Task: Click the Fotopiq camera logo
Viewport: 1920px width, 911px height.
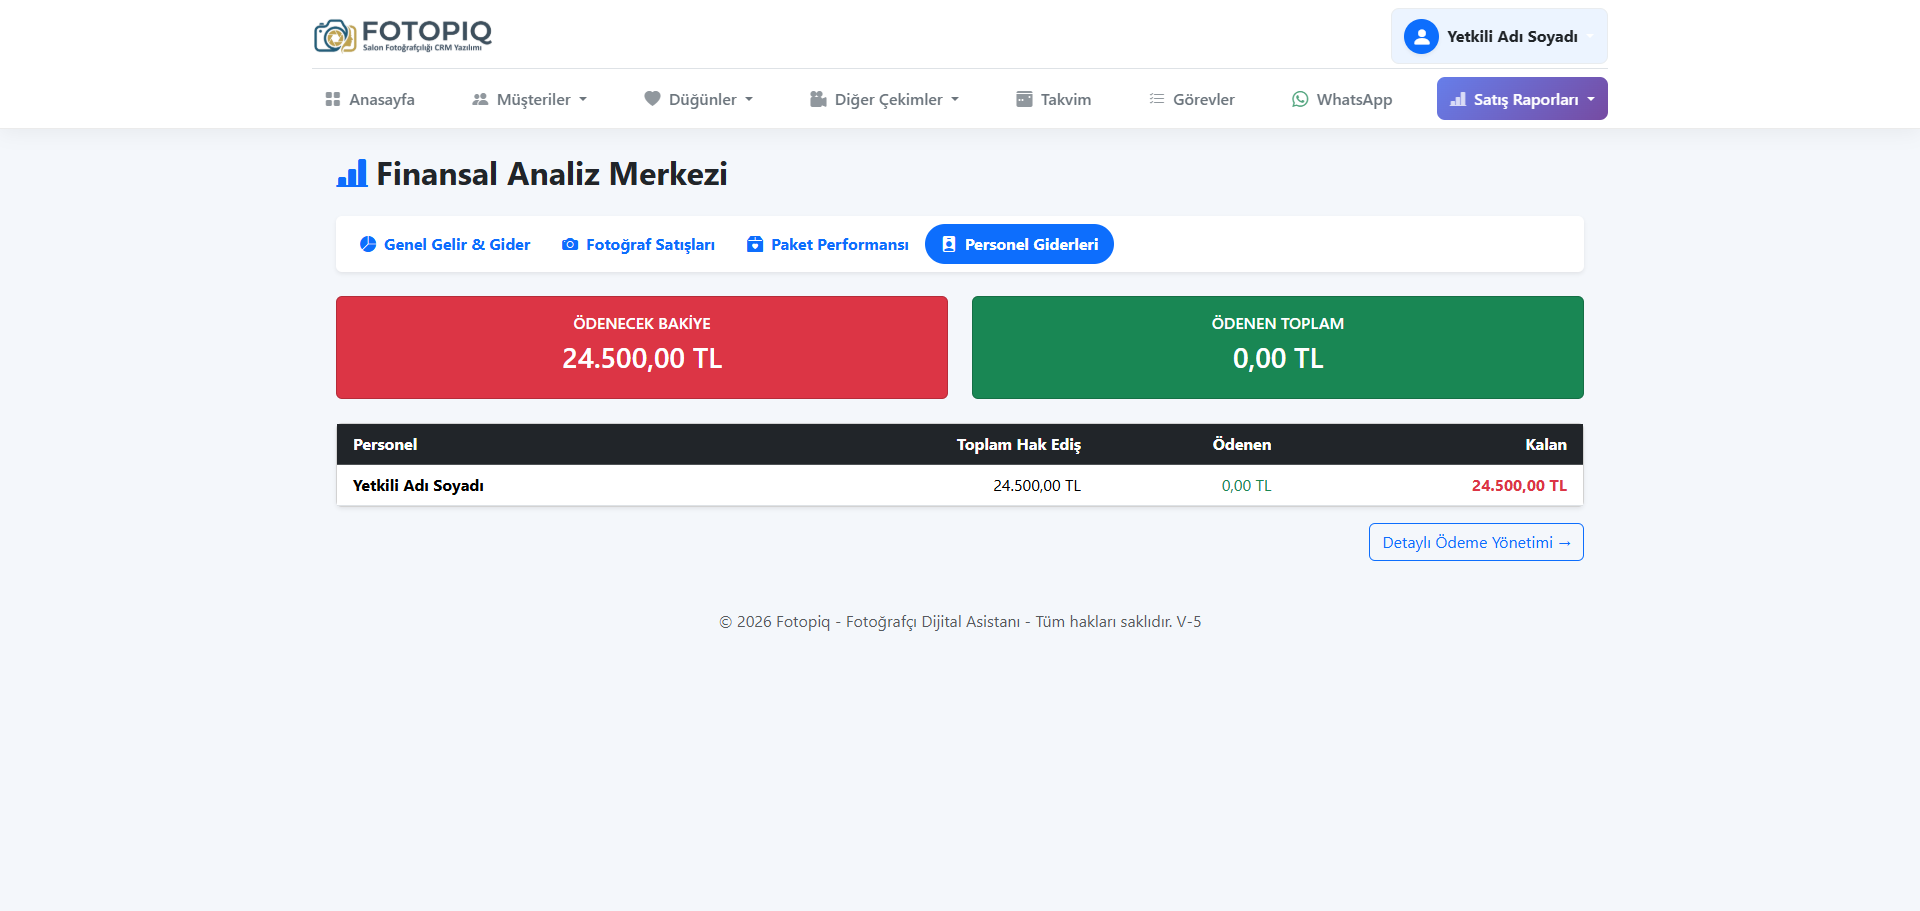Action: click(335, 36)
